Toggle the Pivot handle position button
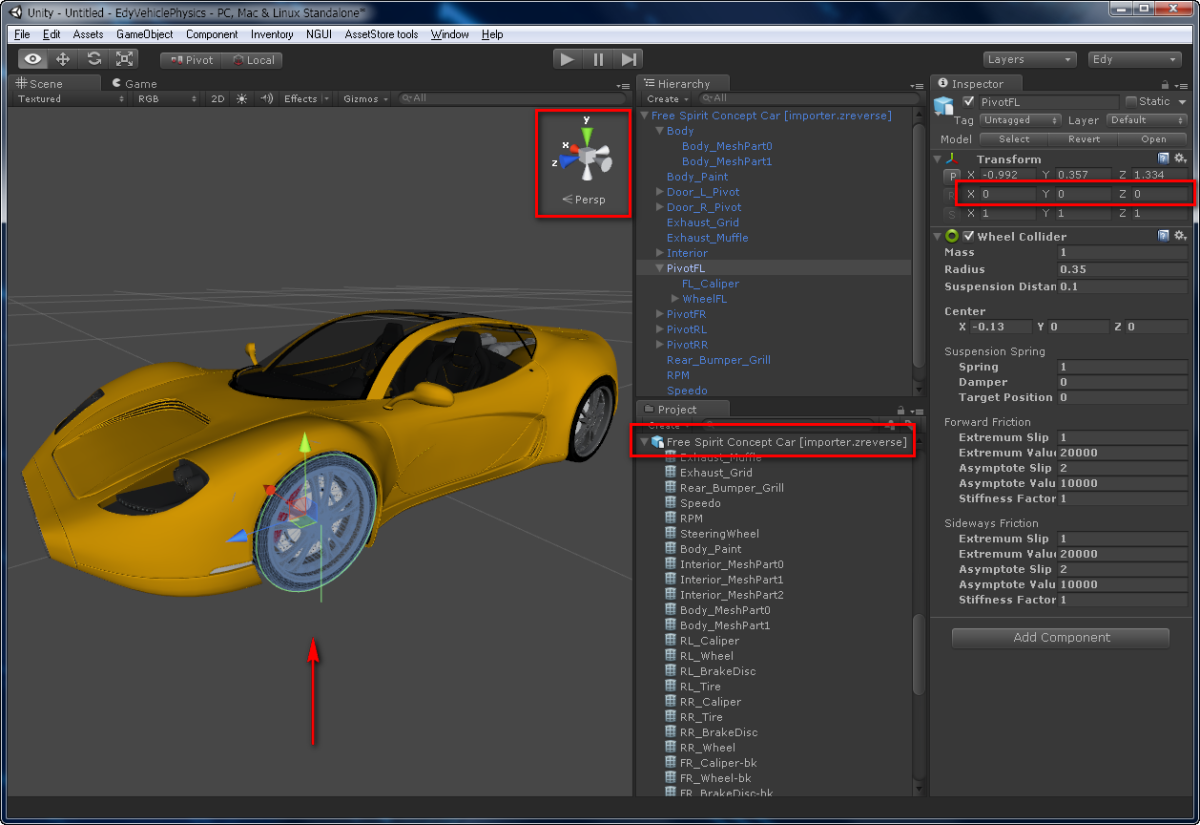 tap(191, 60)
